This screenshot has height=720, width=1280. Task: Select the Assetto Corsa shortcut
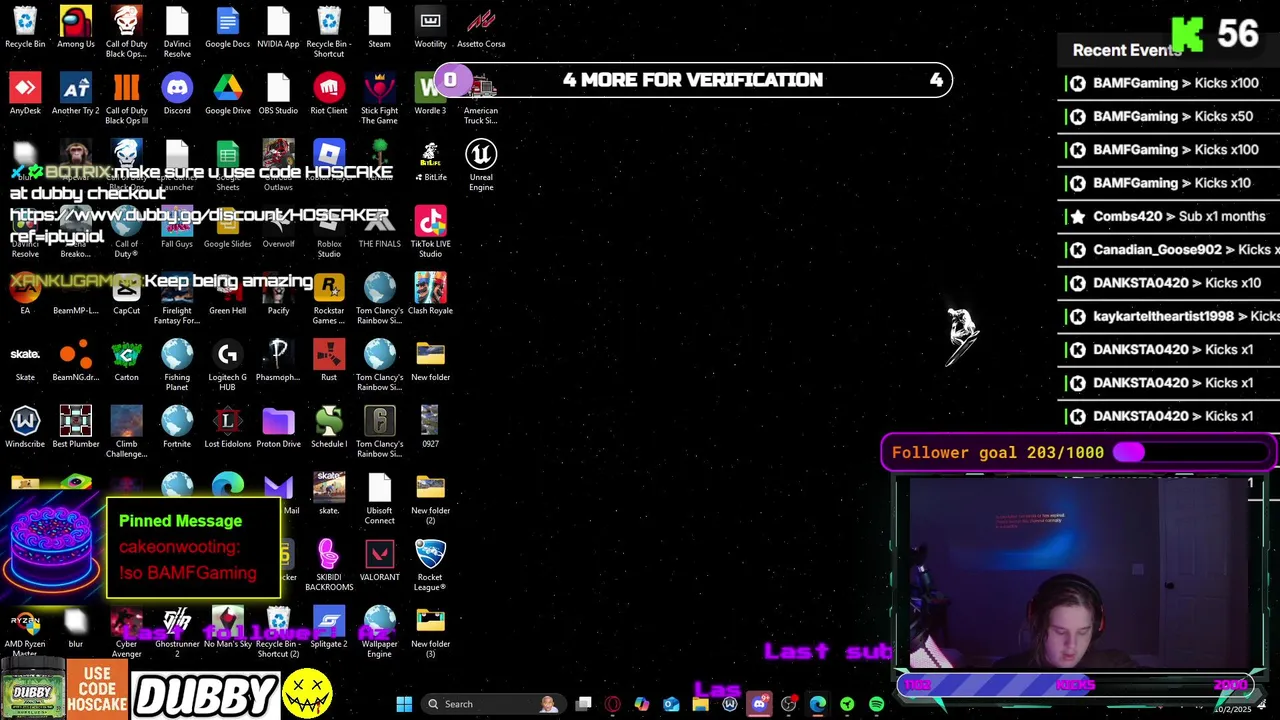tap(481, 27)
